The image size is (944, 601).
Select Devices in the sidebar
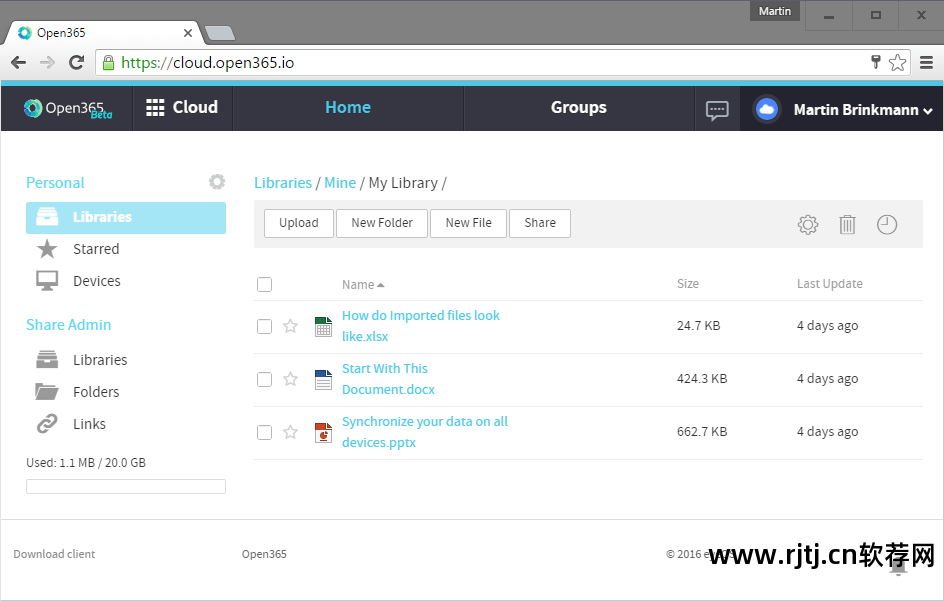point(97,281)
